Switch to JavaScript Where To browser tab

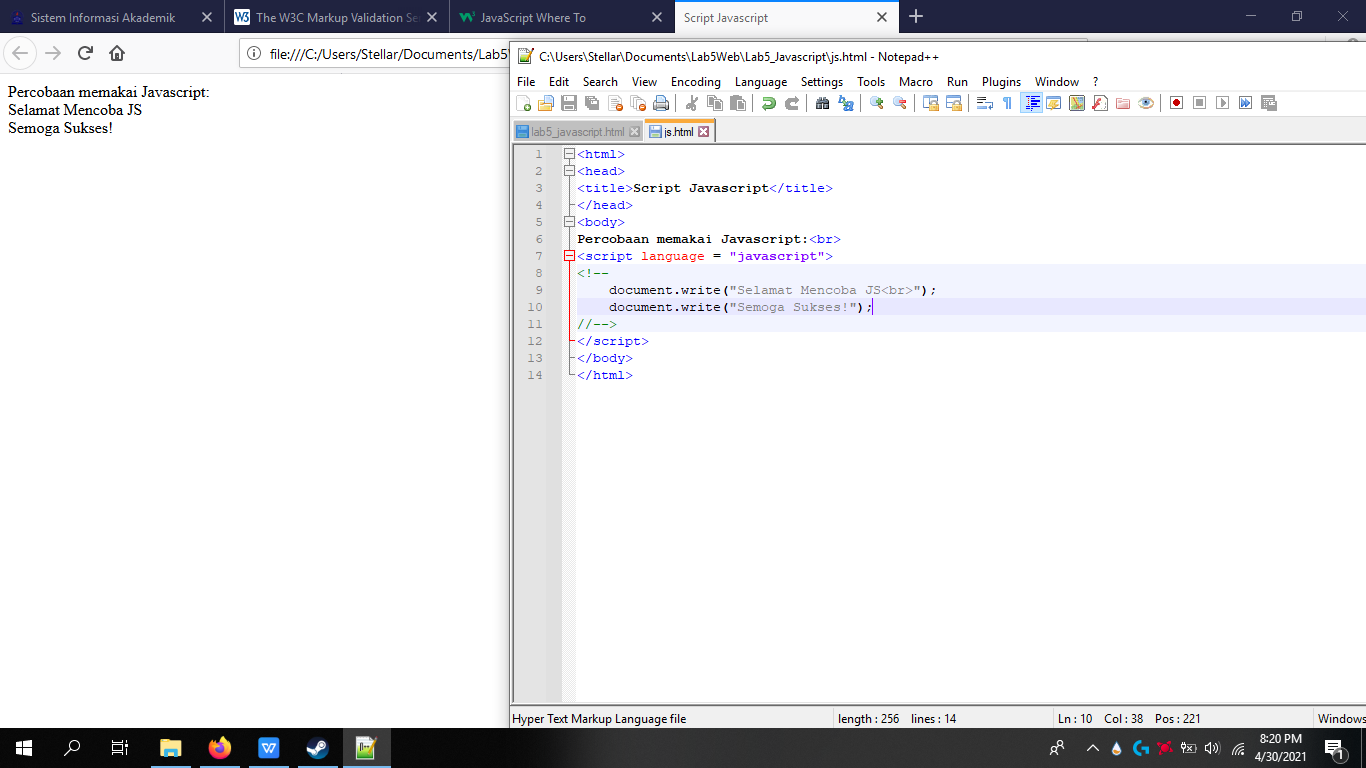click(561, 17)
